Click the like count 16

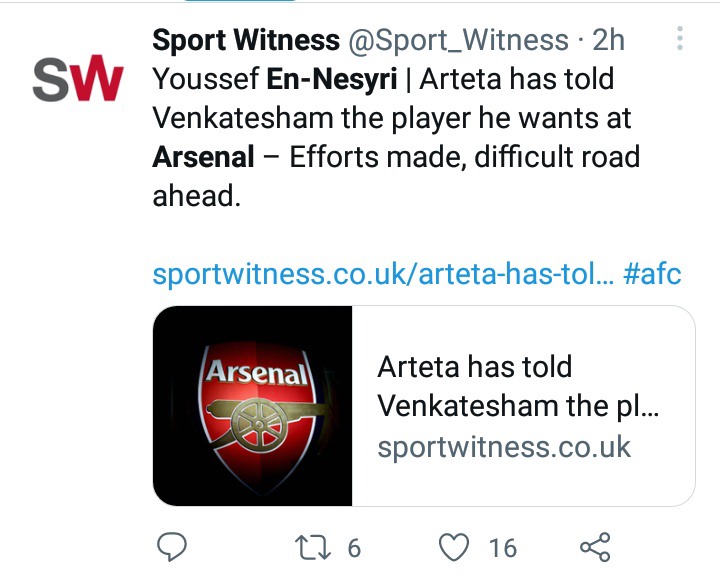503,548
